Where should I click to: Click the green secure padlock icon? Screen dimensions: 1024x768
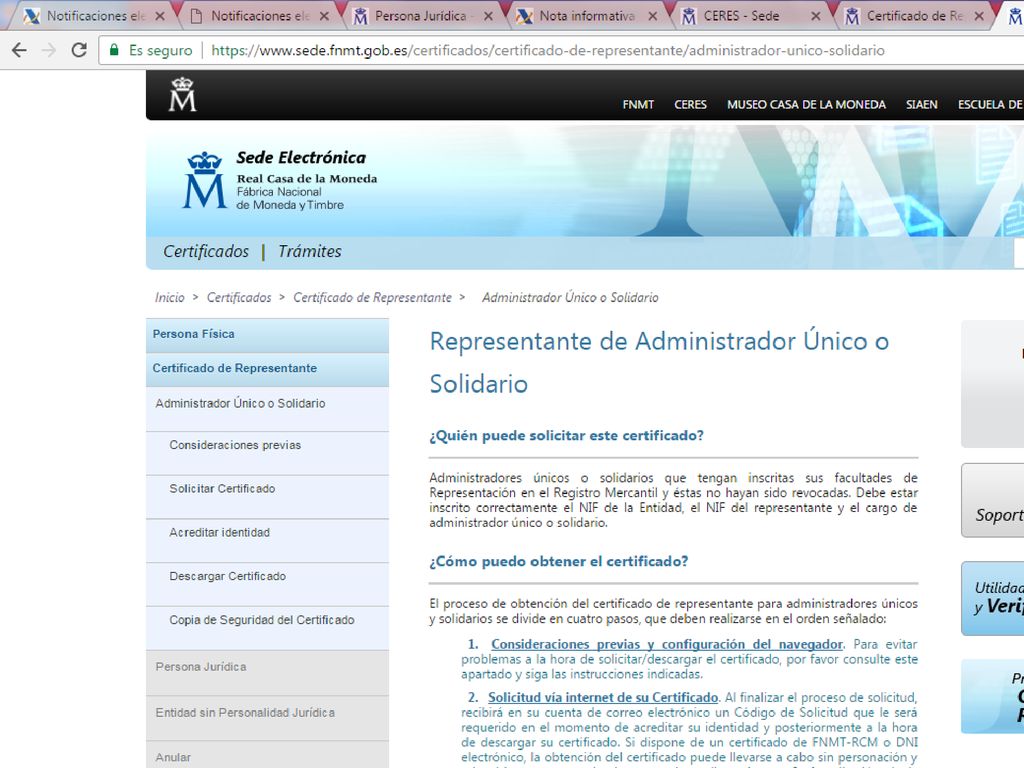point(114,50)
